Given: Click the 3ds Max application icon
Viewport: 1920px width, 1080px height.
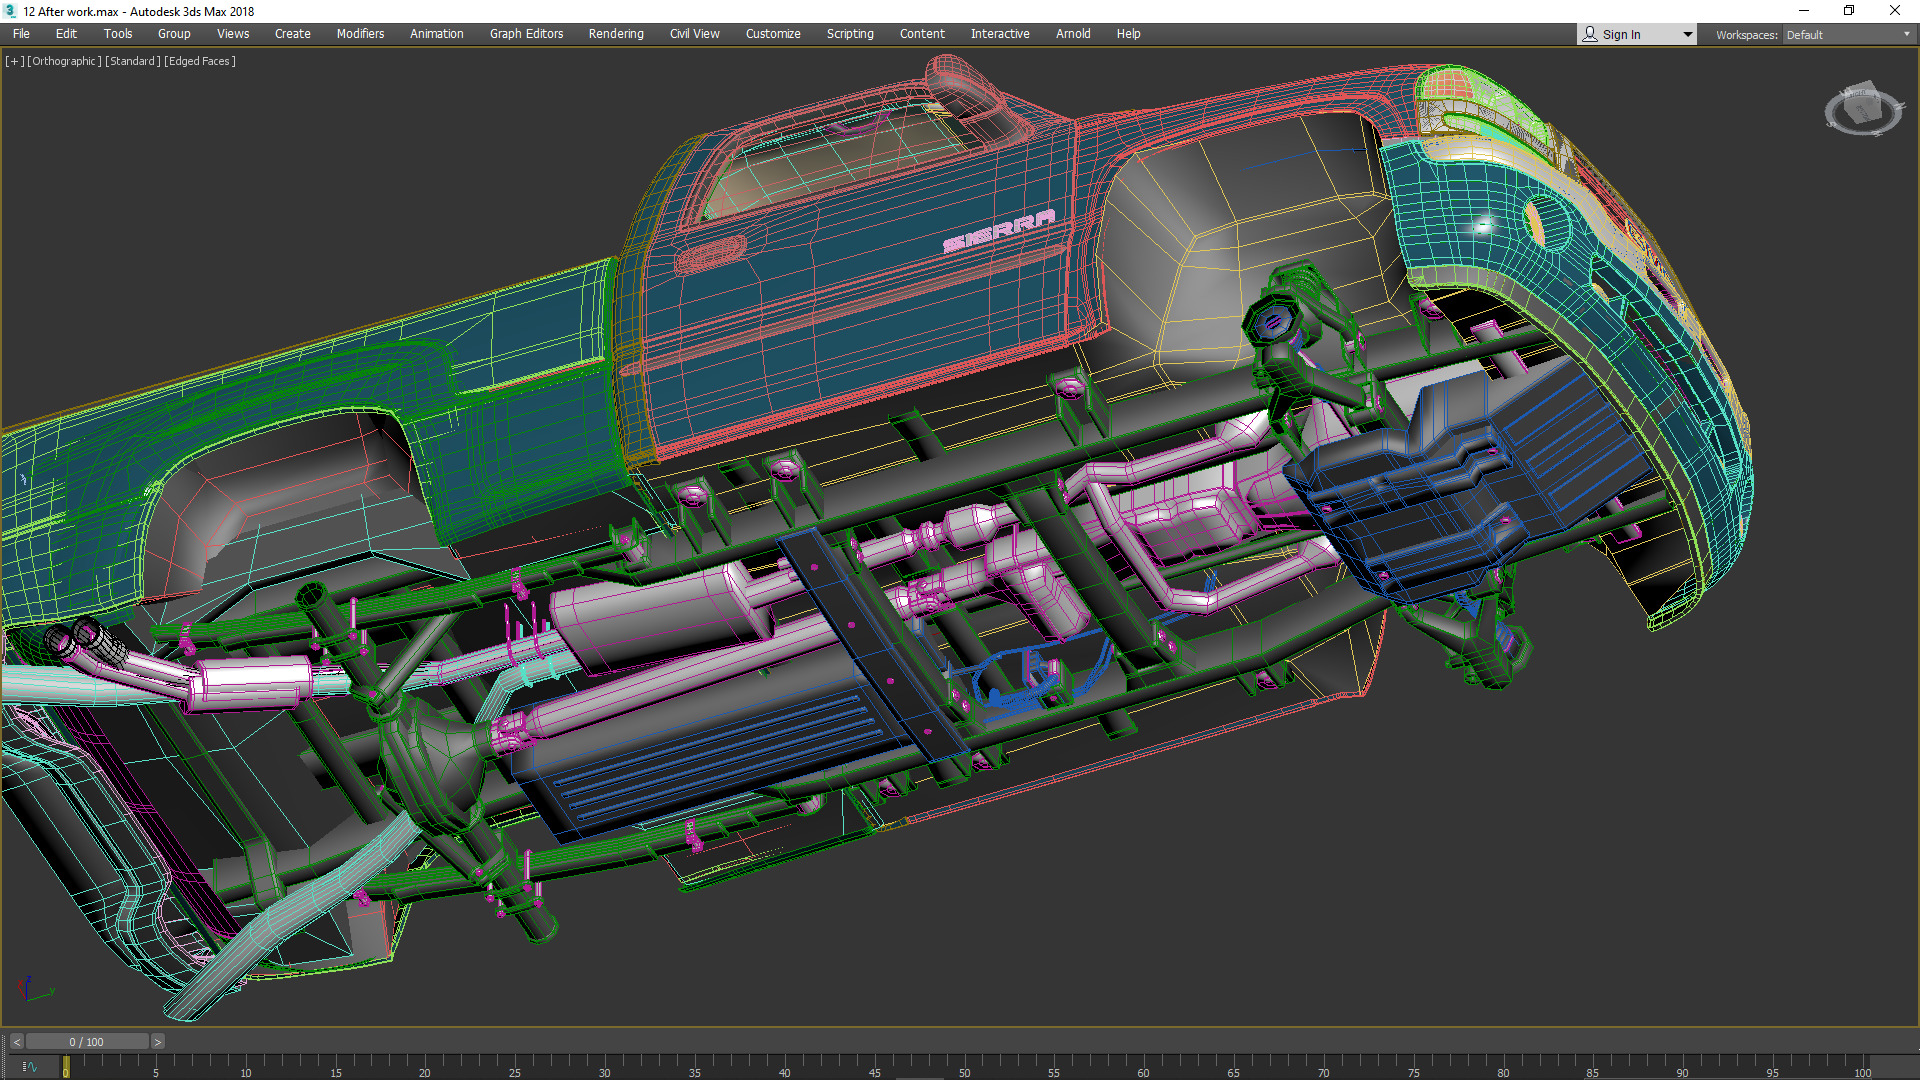Looking at the screenshot, I should click(x=10, y=11).
